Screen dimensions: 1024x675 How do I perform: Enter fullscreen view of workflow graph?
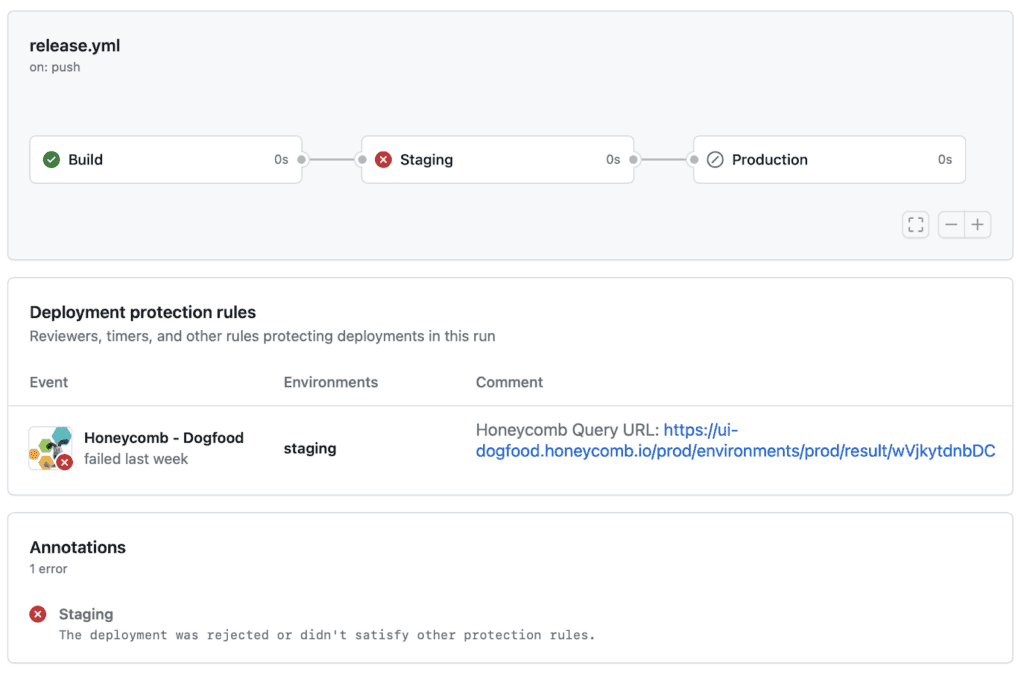tap(915, 225)
